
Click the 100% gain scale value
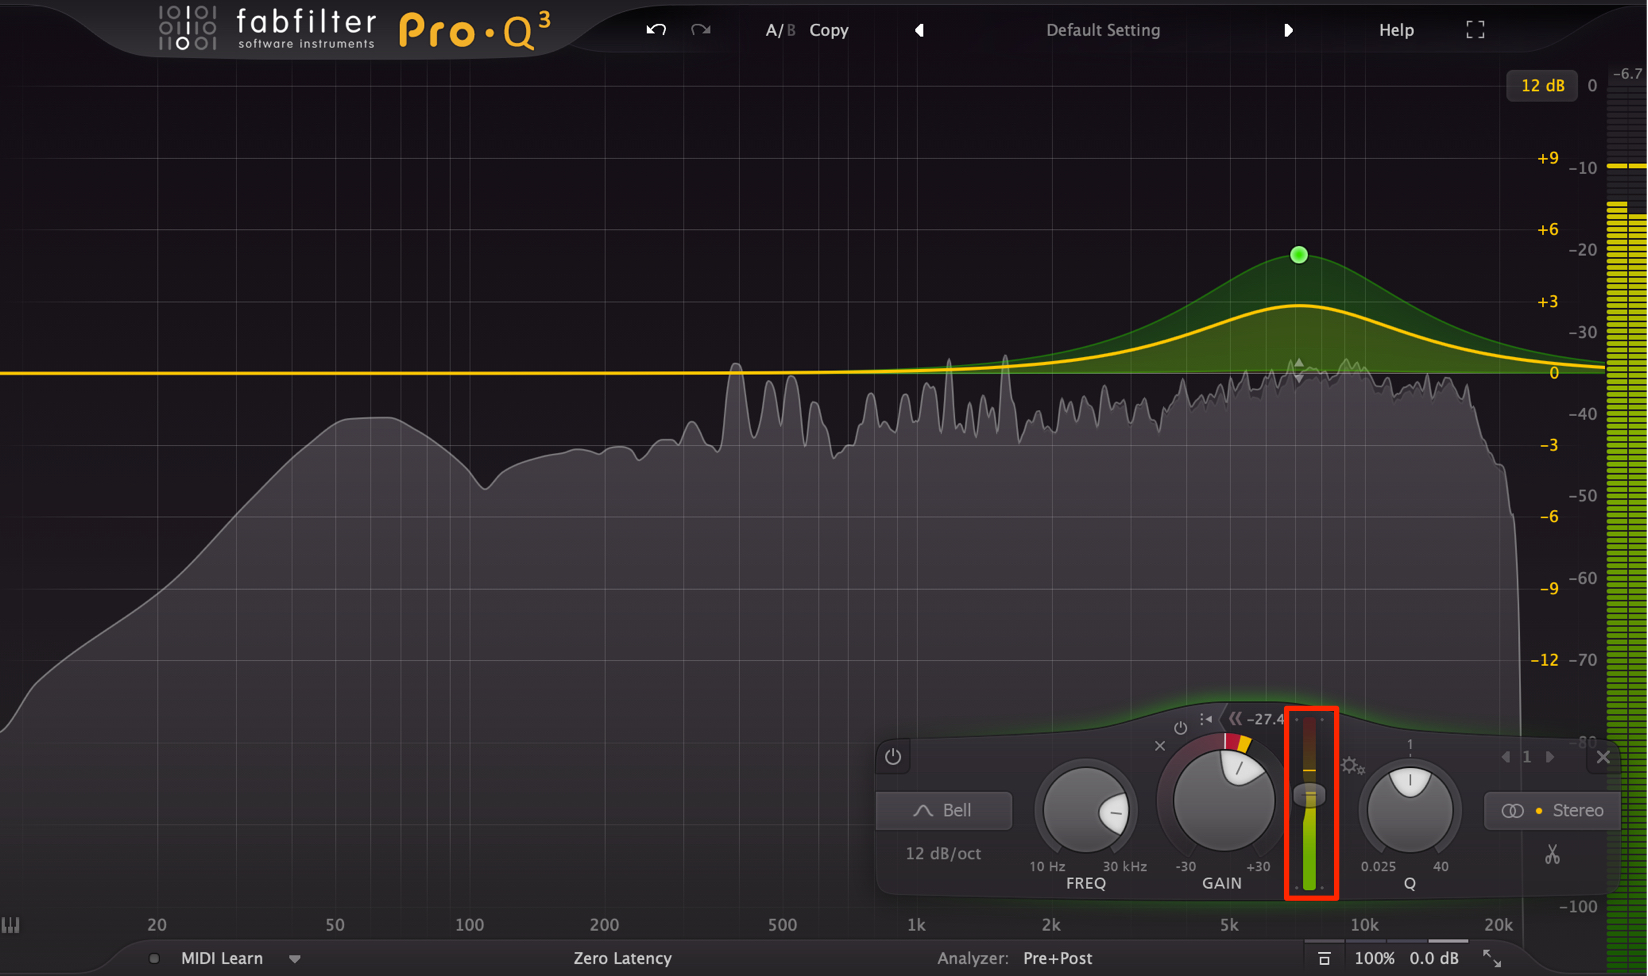pos(1374,958)
